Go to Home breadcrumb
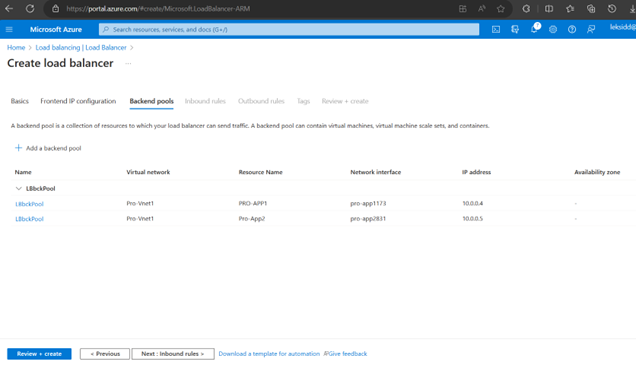 tap(16, 47)
